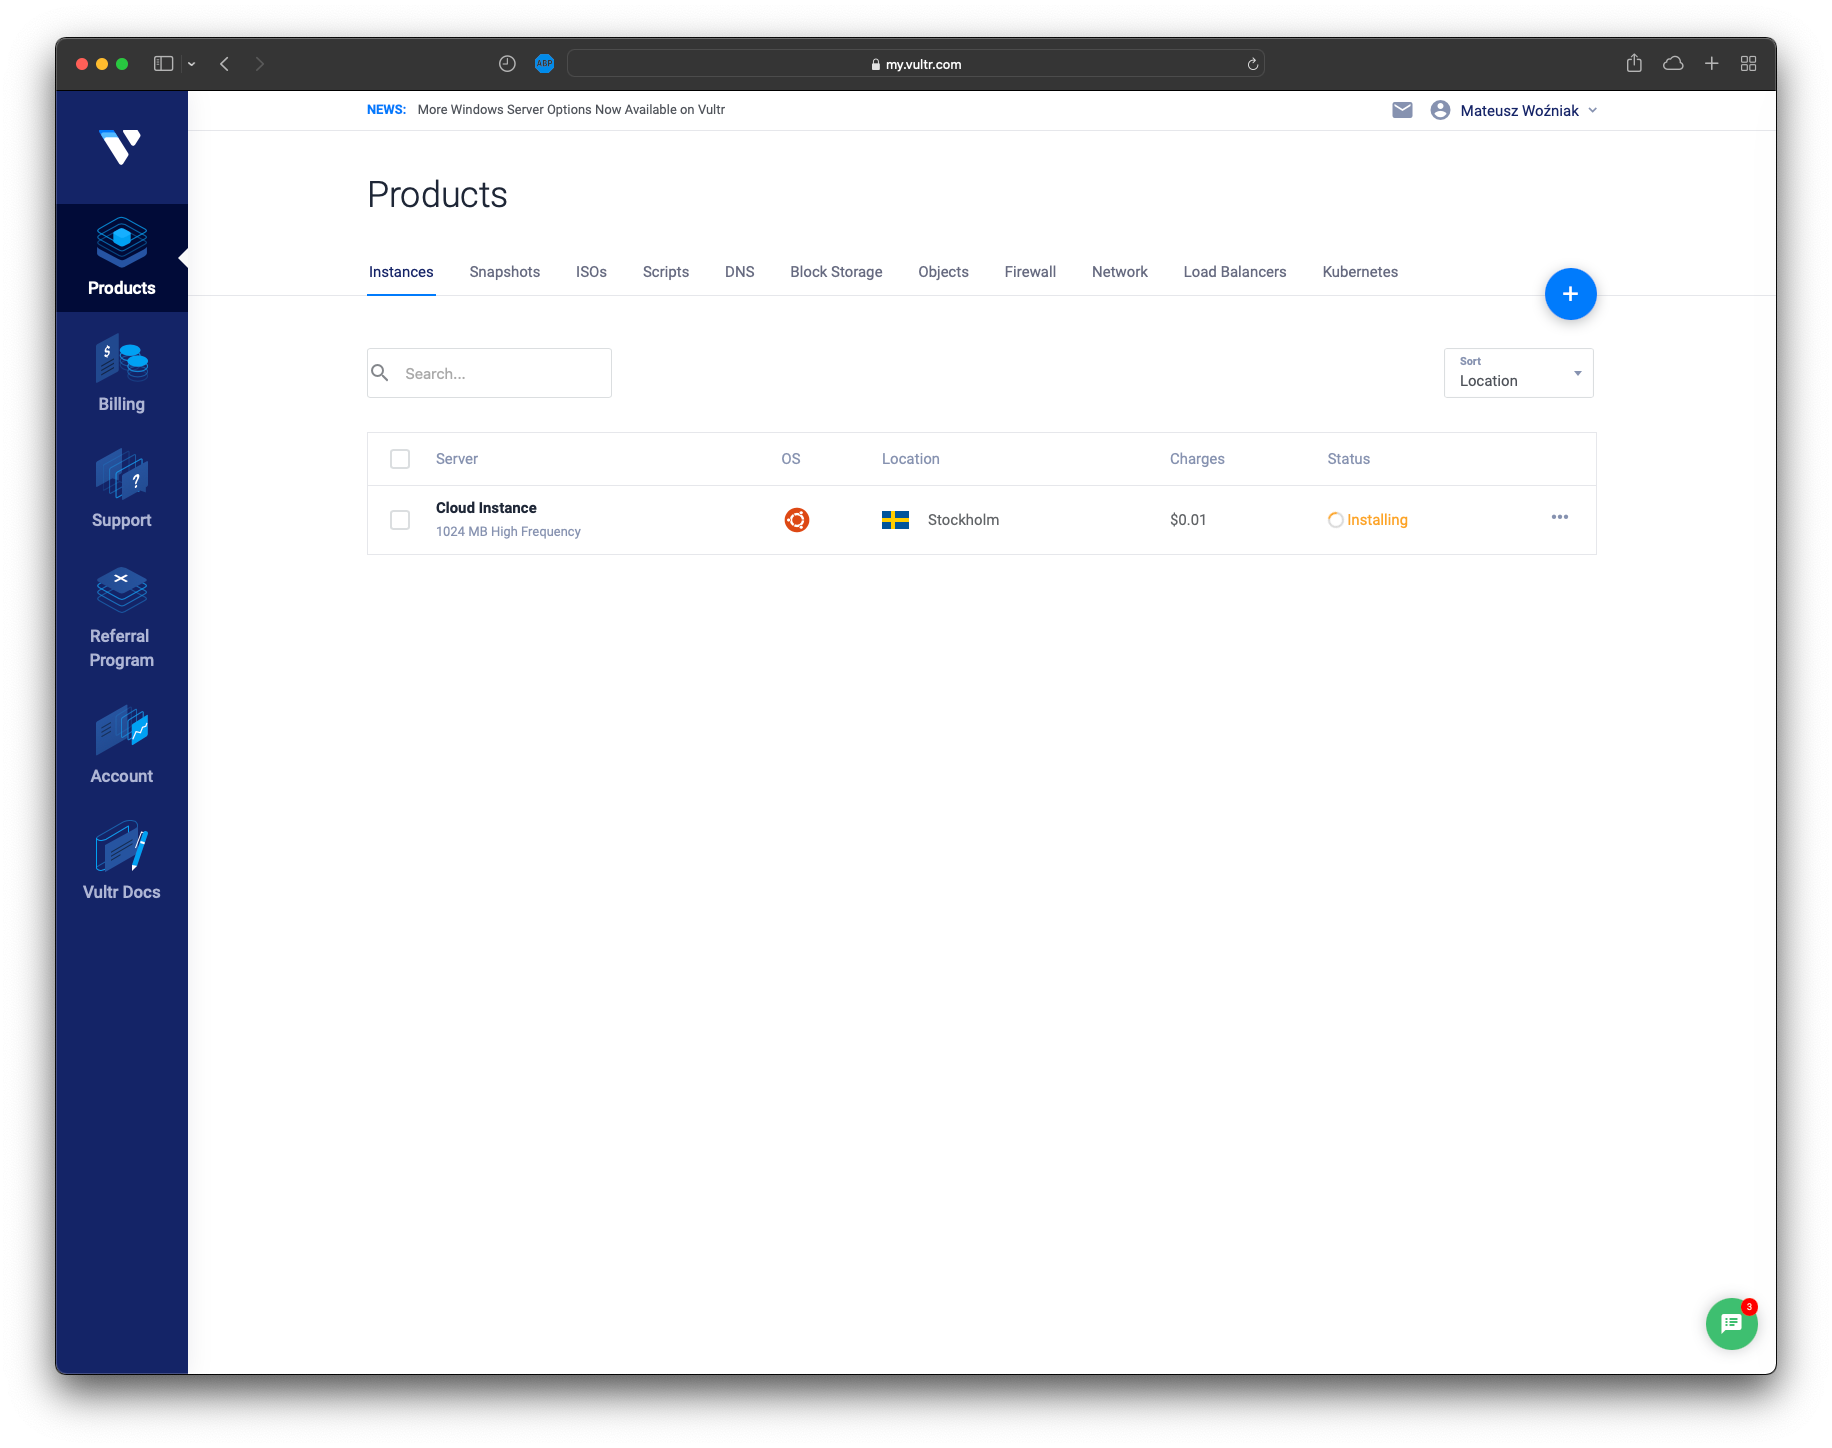The image size is (1832, 1448).
Task: Click the blue ABP extension icon
Action: [x=544, y=64]
